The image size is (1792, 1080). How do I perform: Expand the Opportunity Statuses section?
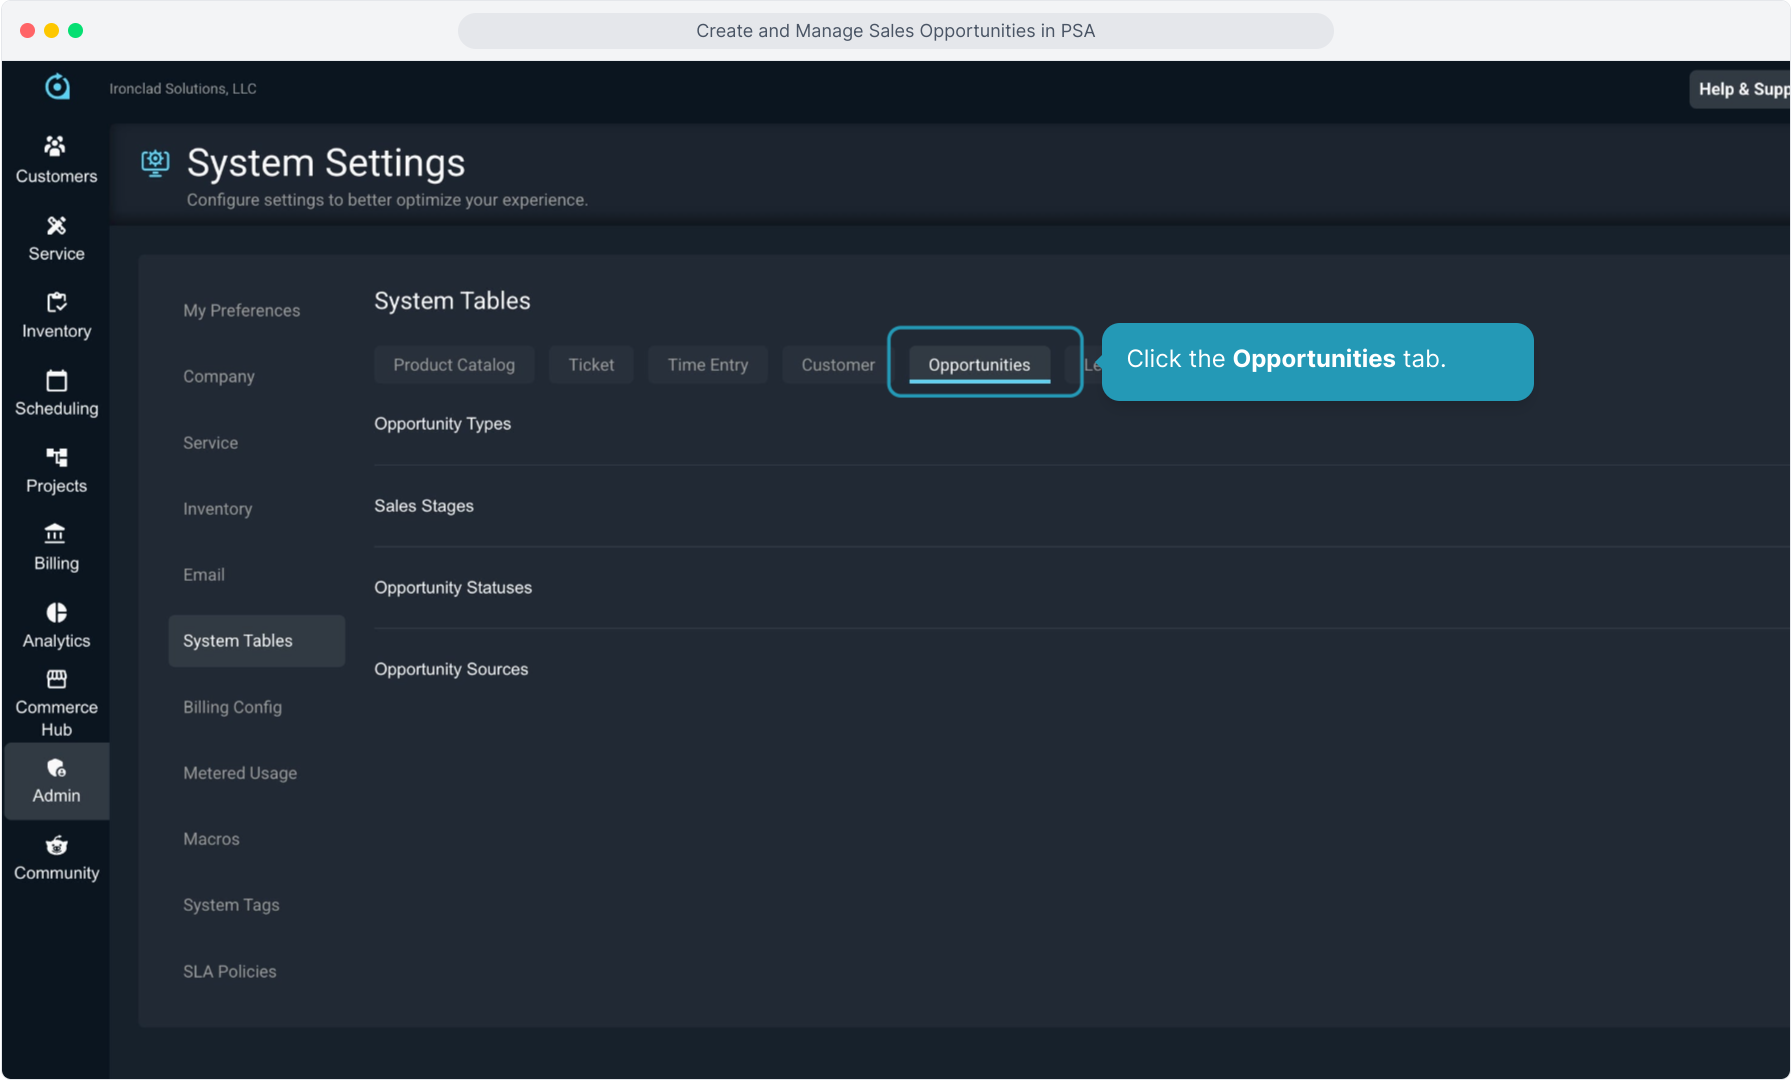pos(453,588)
